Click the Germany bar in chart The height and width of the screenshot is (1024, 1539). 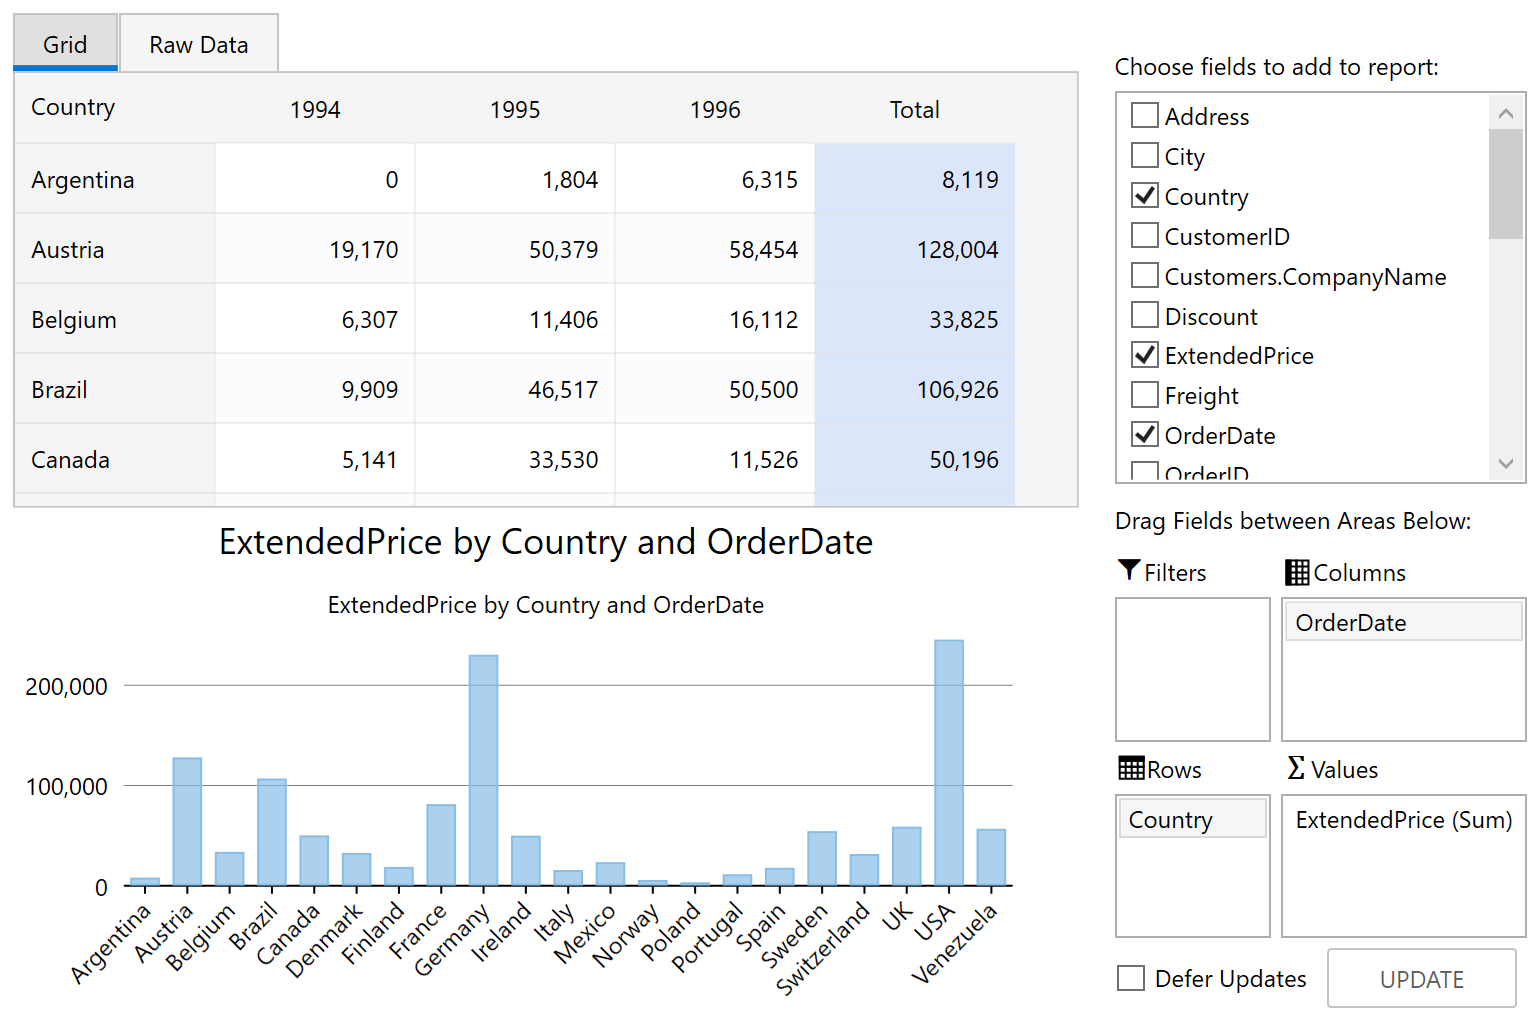pyautogui.click(x=483, y=770)
